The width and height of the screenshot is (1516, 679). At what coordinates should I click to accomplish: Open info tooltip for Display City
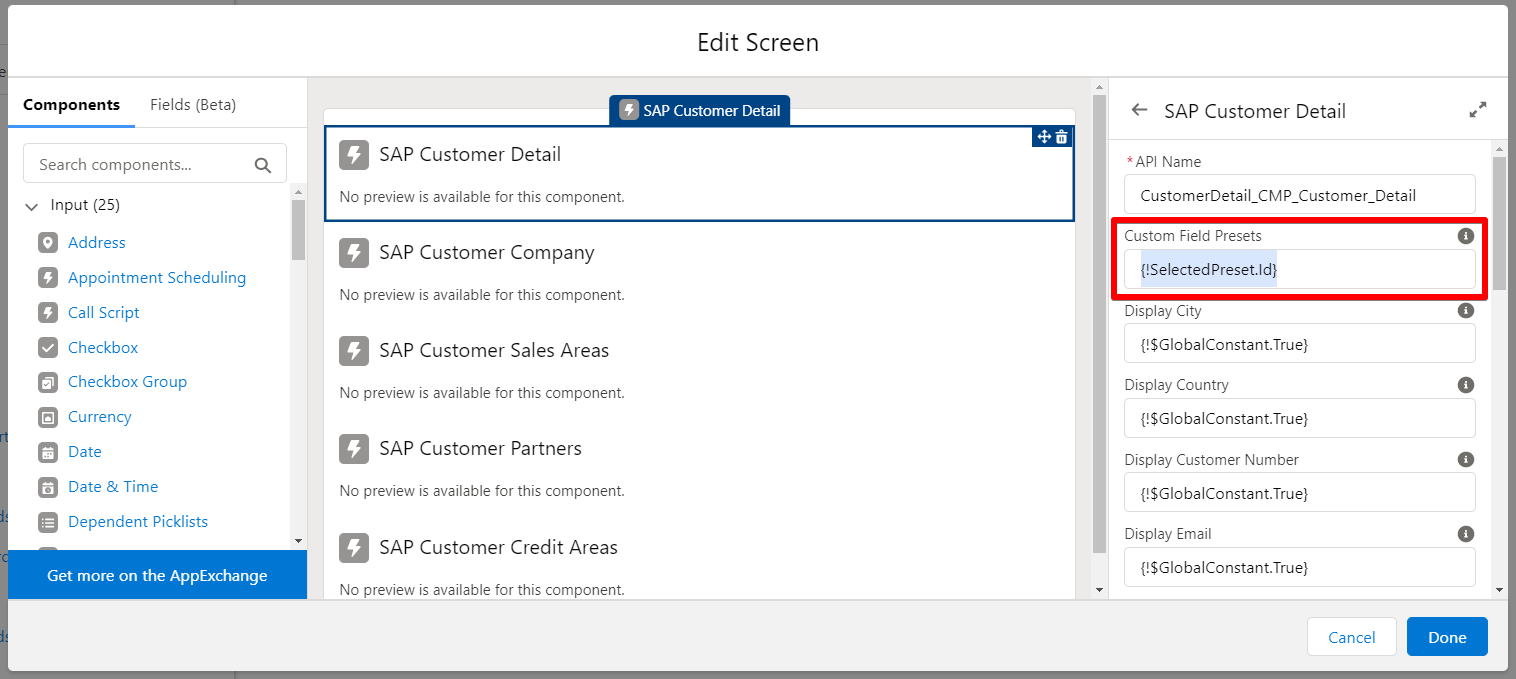tap(1466, 311)
